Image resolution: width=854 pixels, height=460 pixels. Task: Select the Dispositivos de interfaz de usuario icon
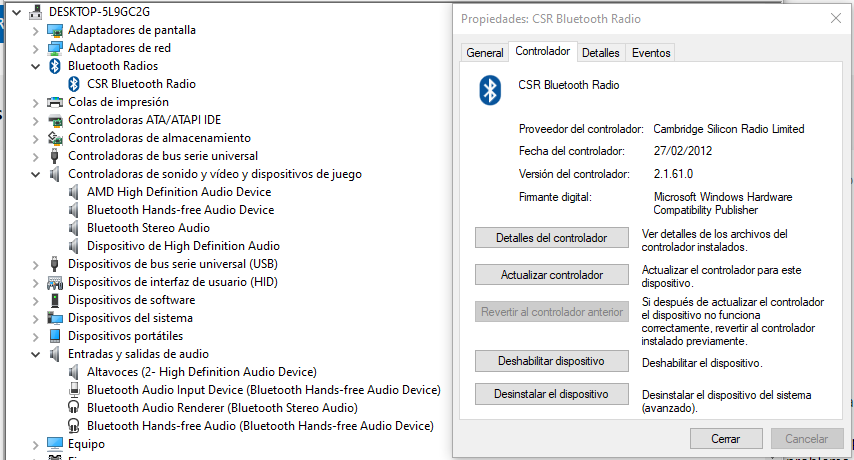point(55,282)
